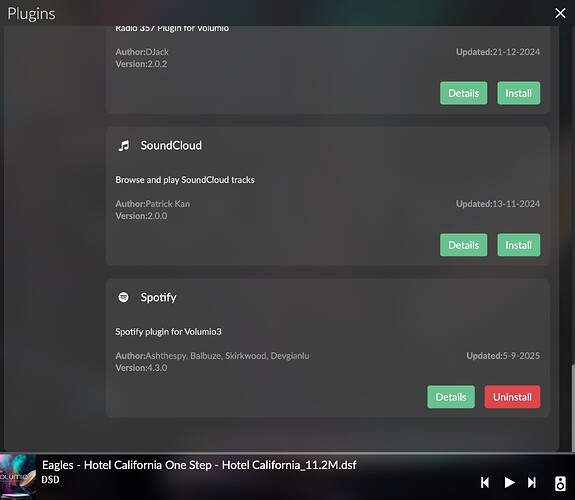Click the playback progress bar above the player
This screenshot has width=575, height=500.
tap(288, 453)
